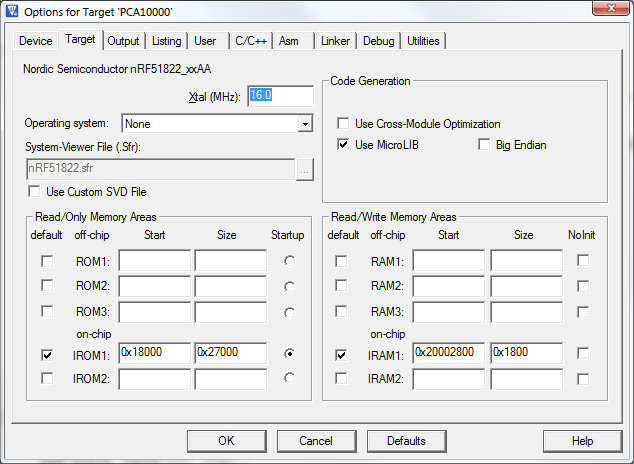Select ROM2 as Startup
This screenshot has height=464, width=634.
pyautogui.click(x=290, y=287)
